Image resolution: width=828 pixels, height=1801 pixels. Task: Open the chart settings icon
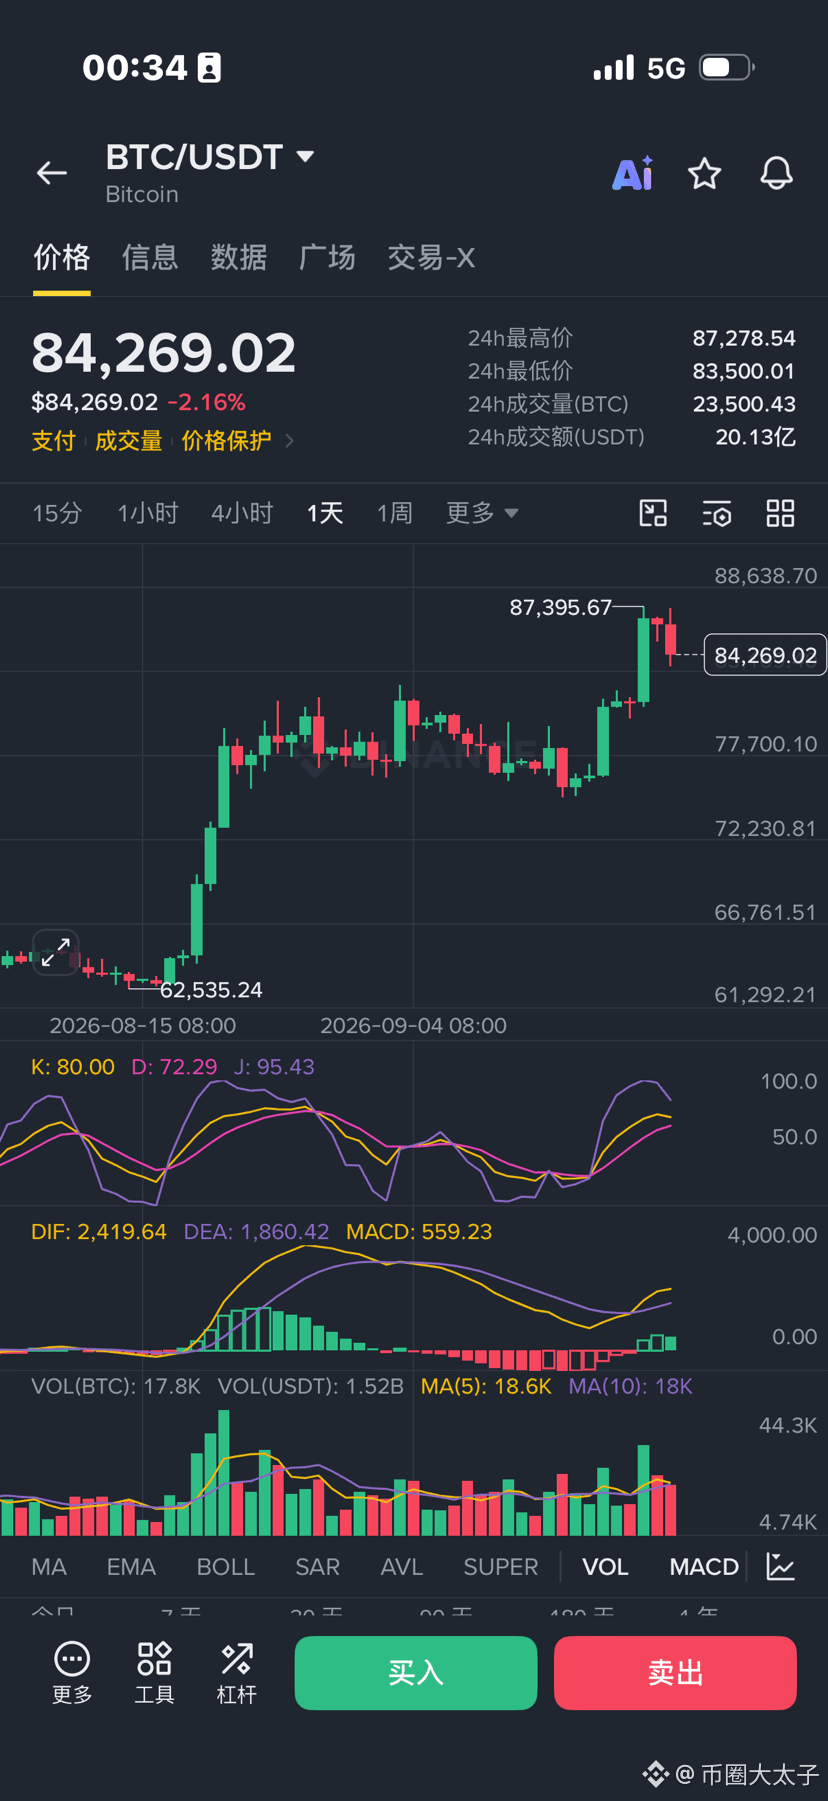(717, 513)
